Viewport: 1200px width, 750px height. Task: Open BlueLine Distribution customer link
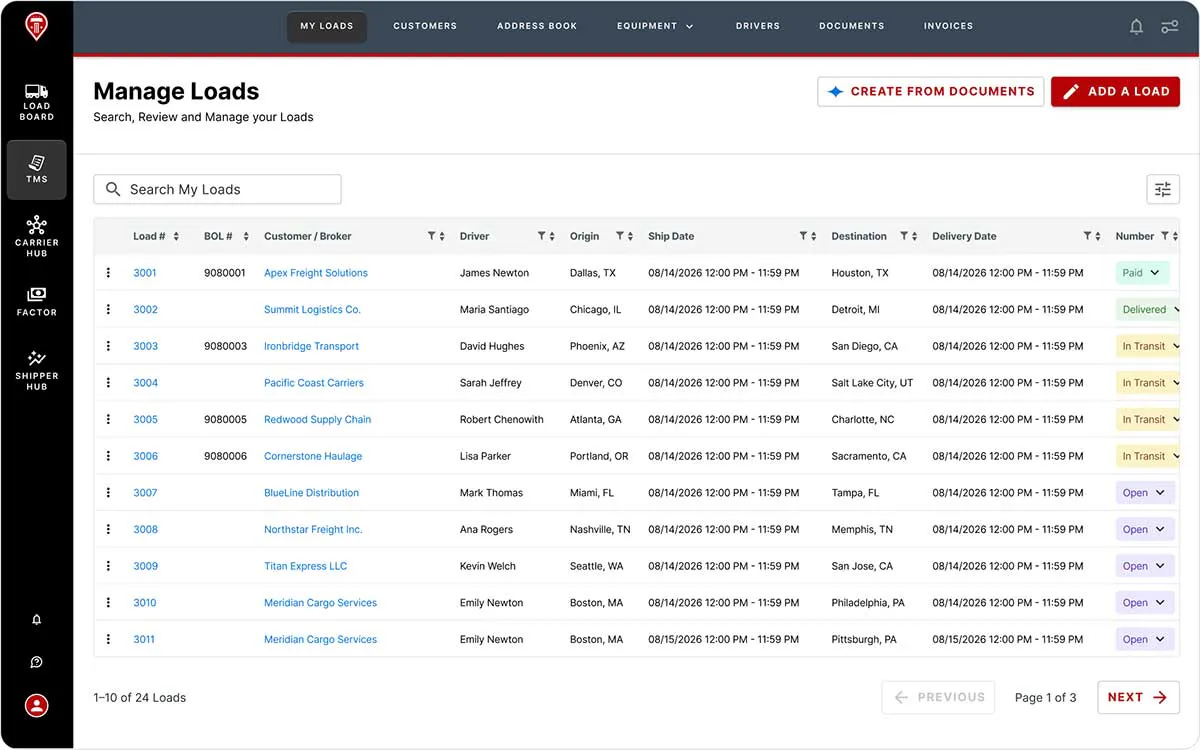click(x=311, y=492)
